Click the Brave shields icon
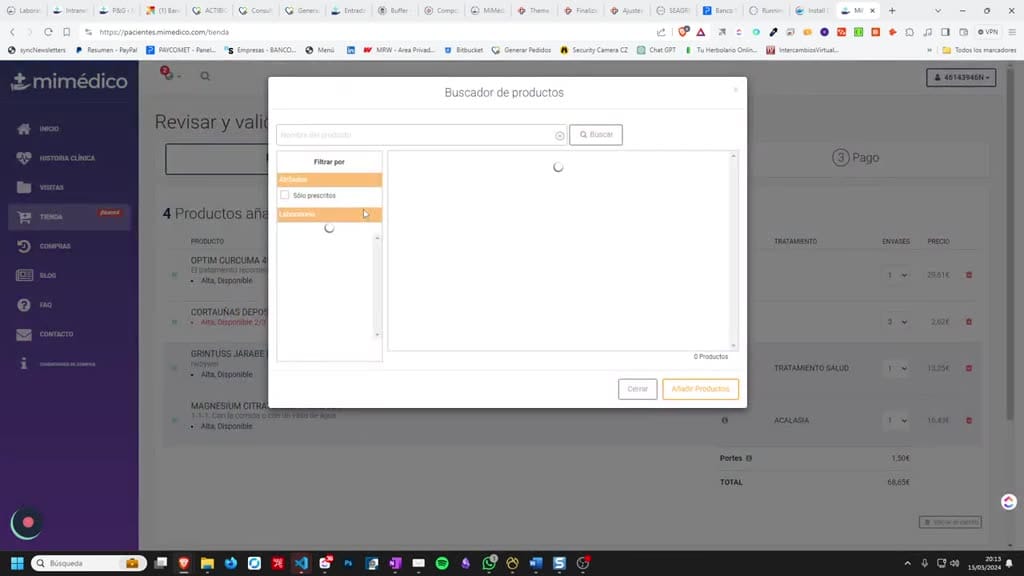1024x576 pixels. (x=683, y=31)
